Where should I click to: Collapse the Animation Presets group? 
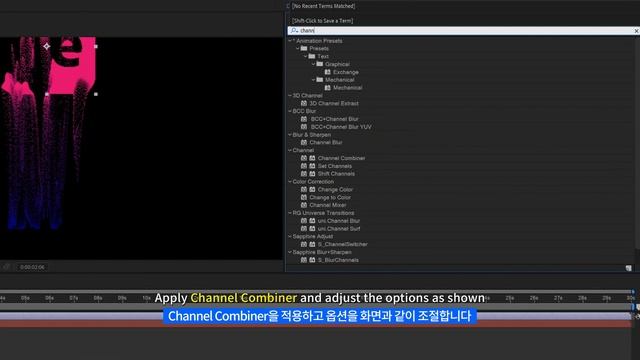click(x=290, y=41)
